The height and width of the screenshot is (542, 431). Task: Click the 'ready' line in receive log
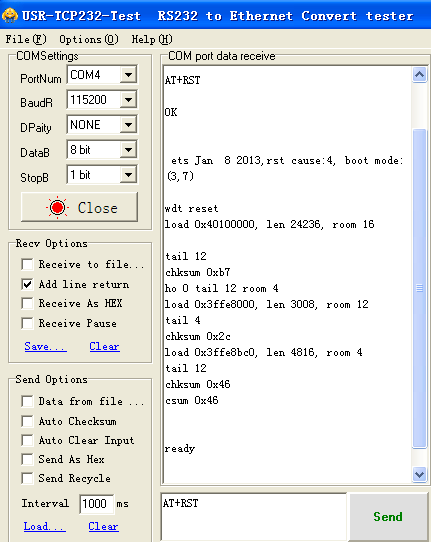180,449
